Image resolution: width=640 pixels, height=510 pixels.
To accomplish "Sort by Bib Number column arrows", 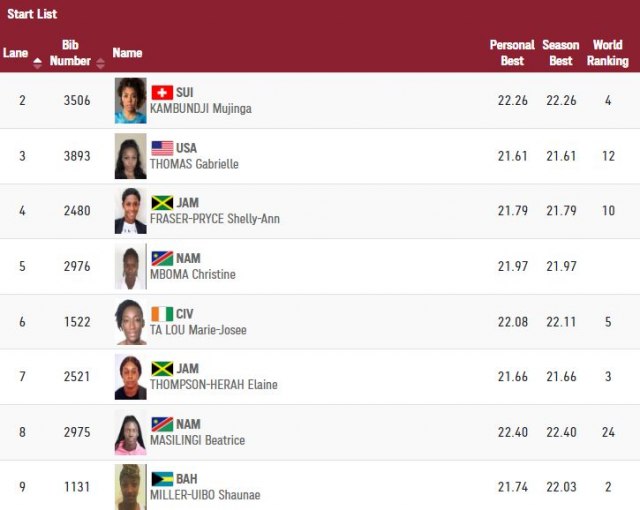I will pyautogui.click(x=99, y=61).
